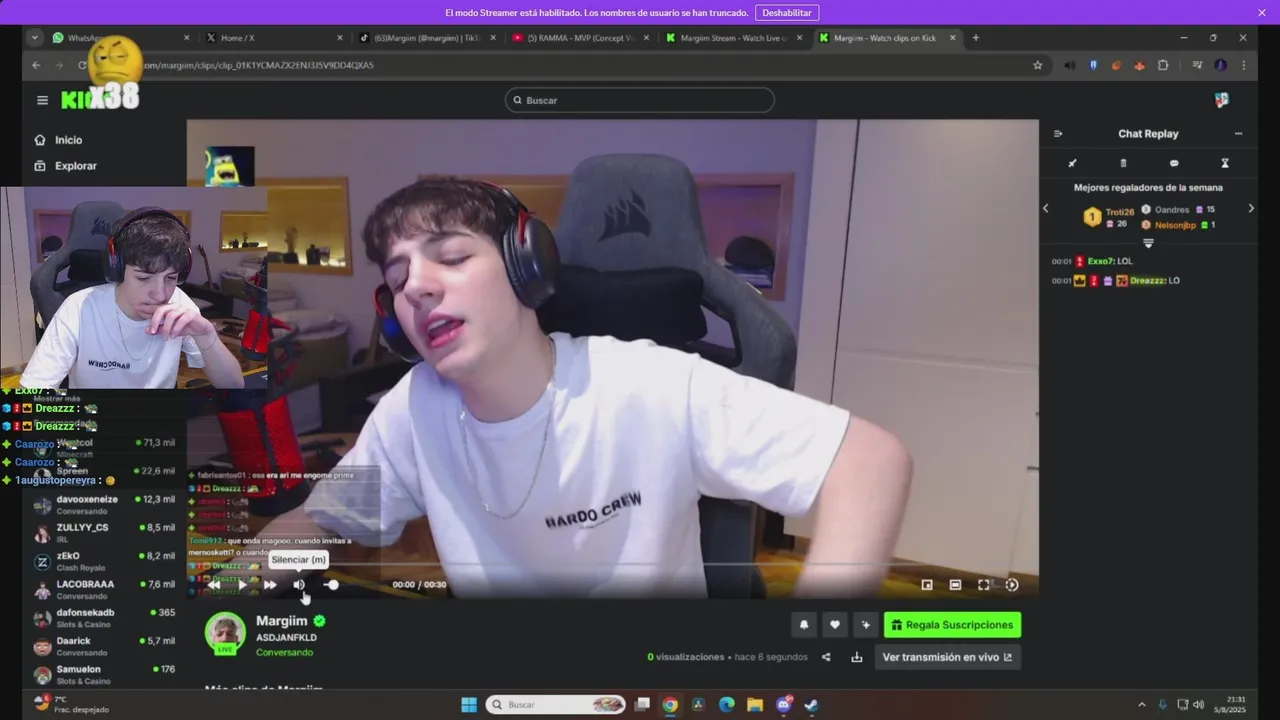Expand the weekly gifters leaderboard chevron
This screenshot has width=1280, height=720.
tap(1148, 243)
